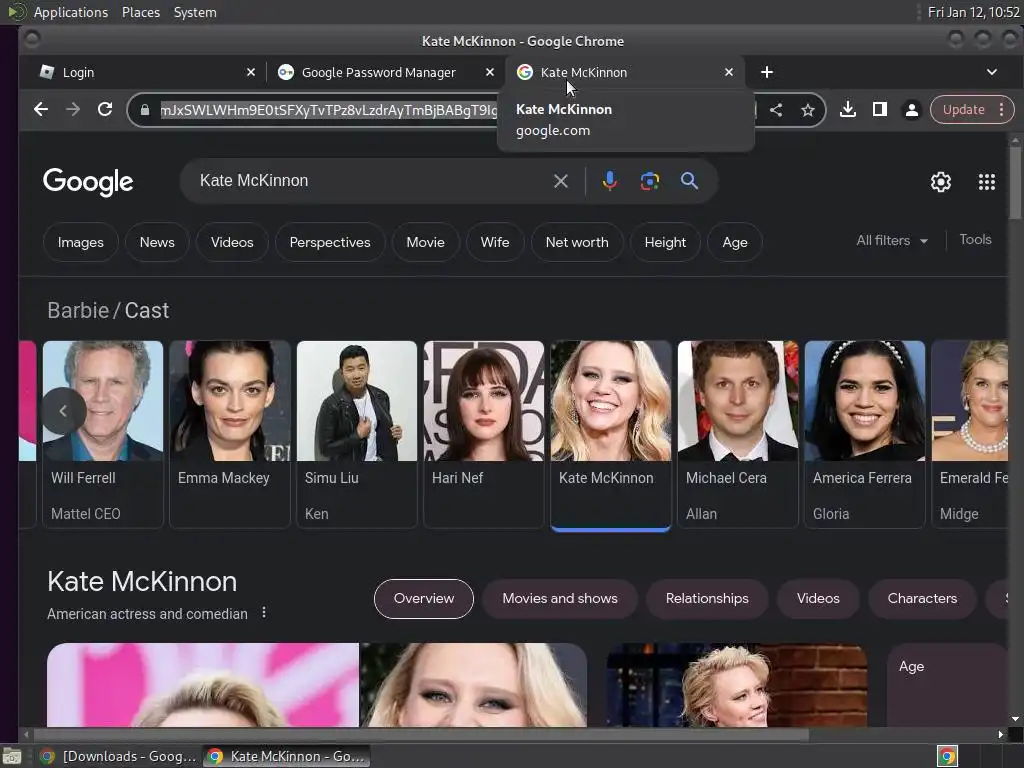The image size is (1024, 768).
Task: Close the Google Password Manager tab
Action: pyautogui.click(x=490, y=72)
